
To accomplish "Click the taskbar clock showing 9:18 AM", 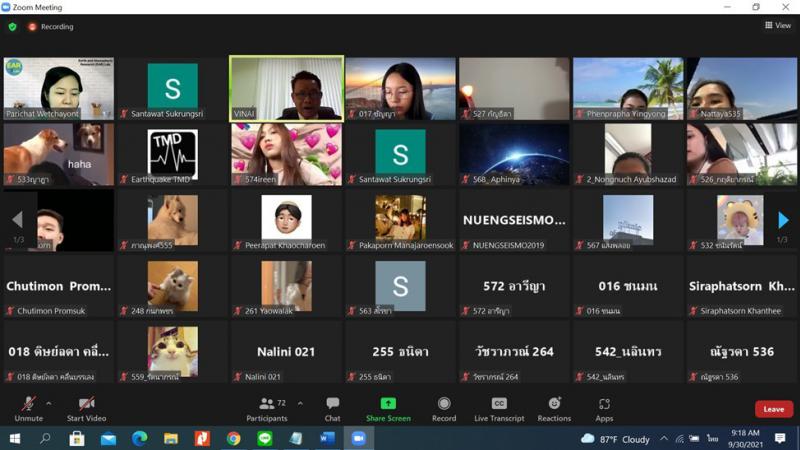I will [745, 439].
